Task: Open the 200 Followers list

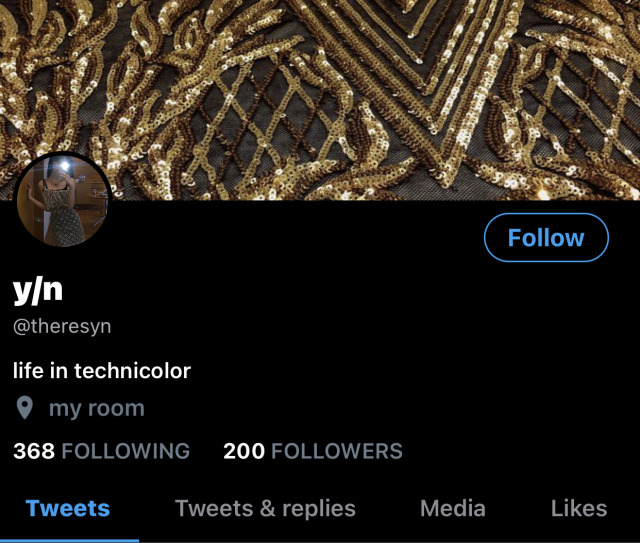Action: 313,451
